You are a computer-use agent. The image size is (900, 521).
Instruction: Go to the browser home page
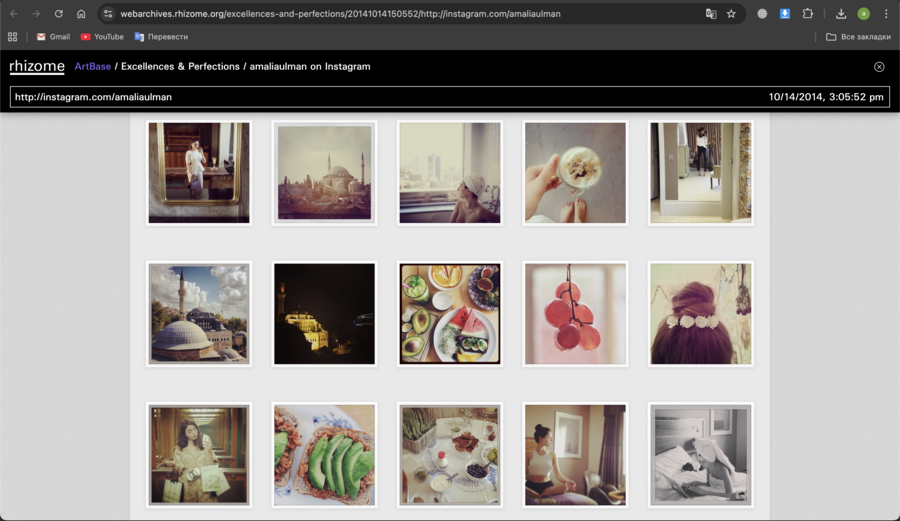(x=81, y=14)
